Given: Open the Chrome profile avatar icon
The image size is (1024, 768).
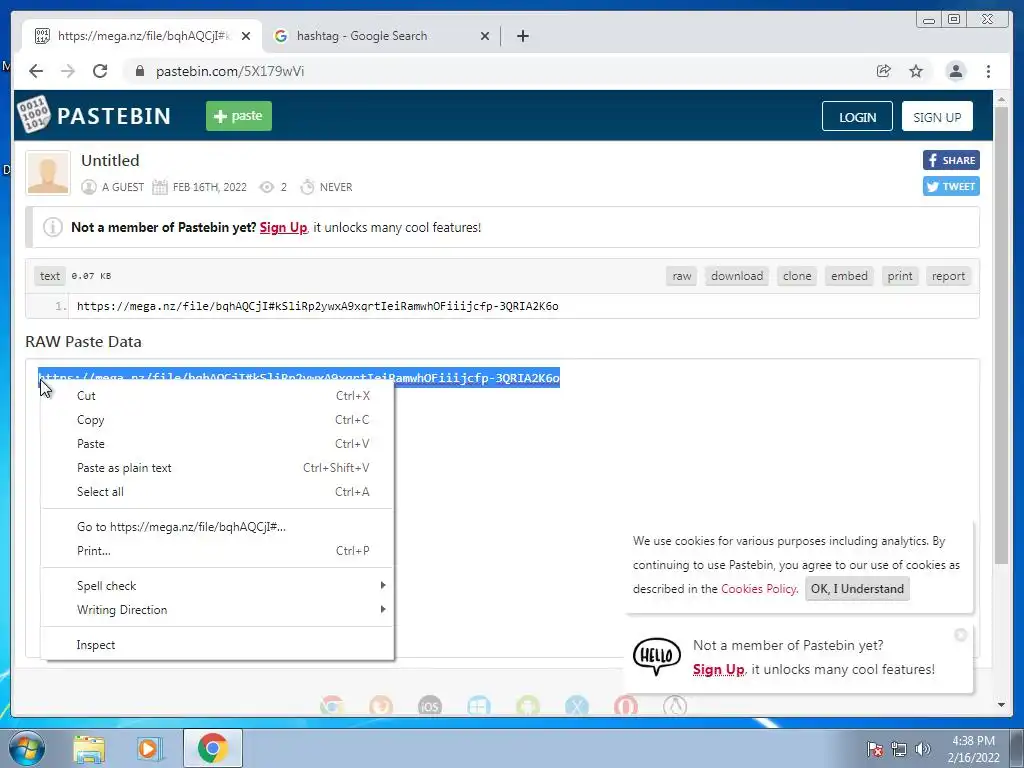Looking at the screenshot, I should coord(955,71).
